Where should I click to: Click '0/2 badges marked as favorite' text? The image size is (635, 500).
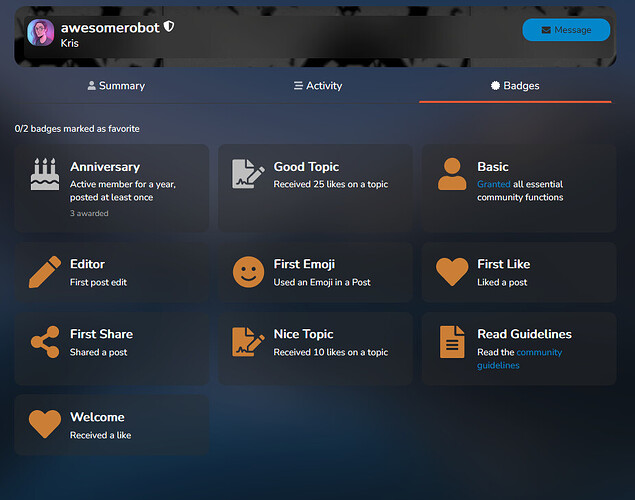coord(77,129)
